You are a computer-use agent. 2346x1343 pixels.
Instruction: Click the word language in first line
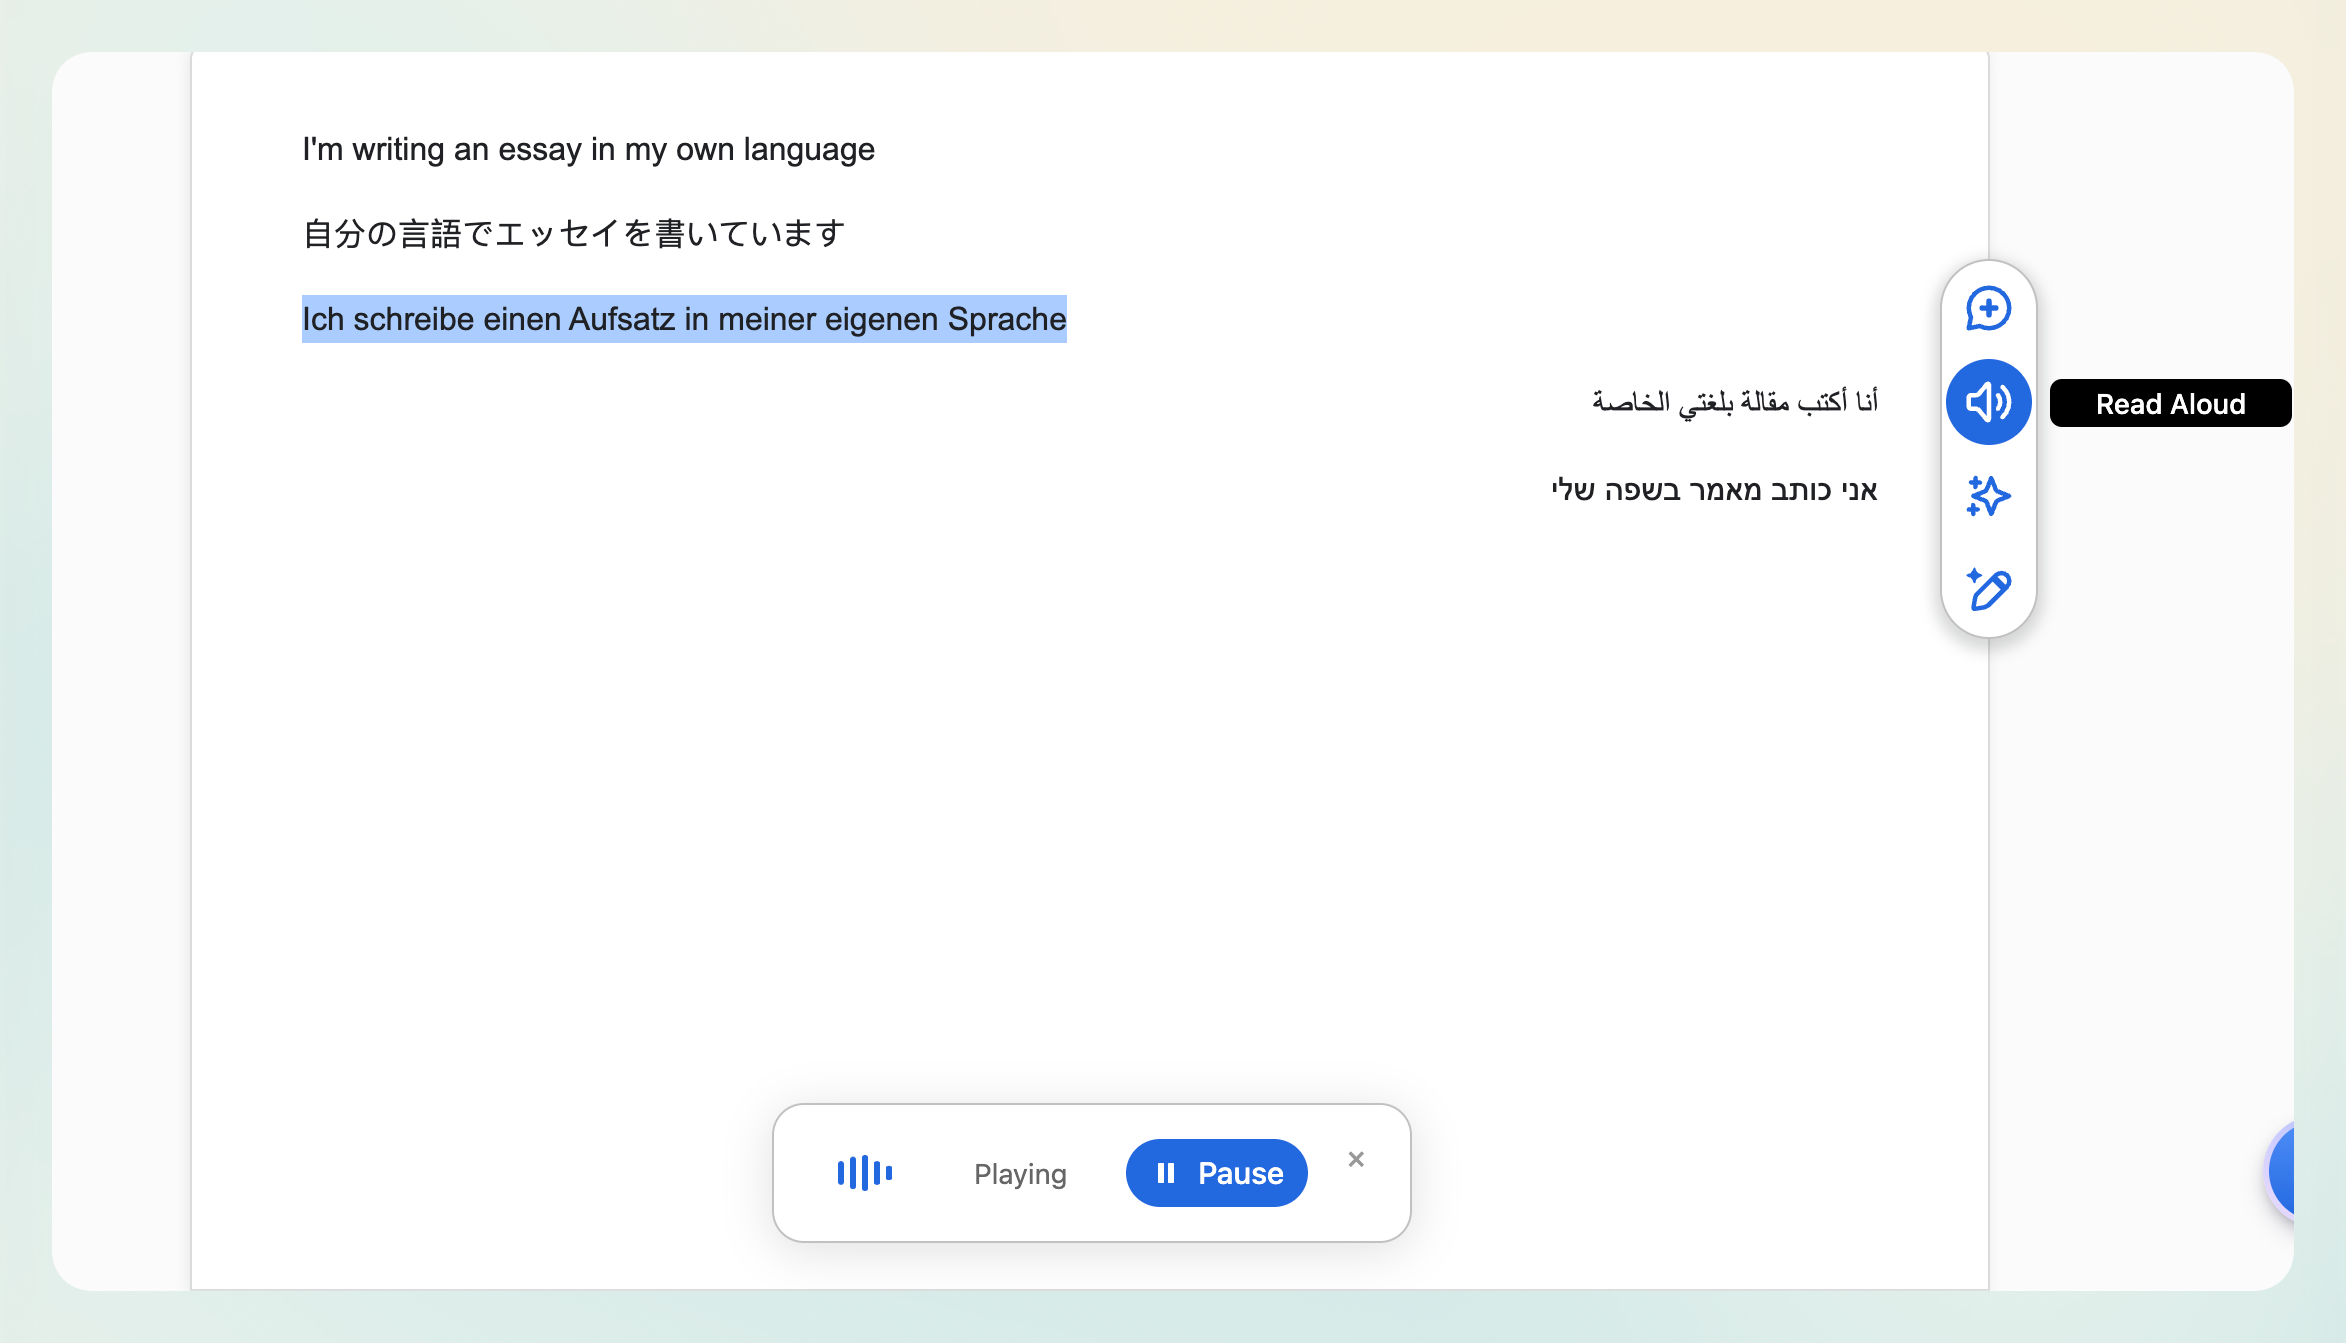tap(808, 149)
